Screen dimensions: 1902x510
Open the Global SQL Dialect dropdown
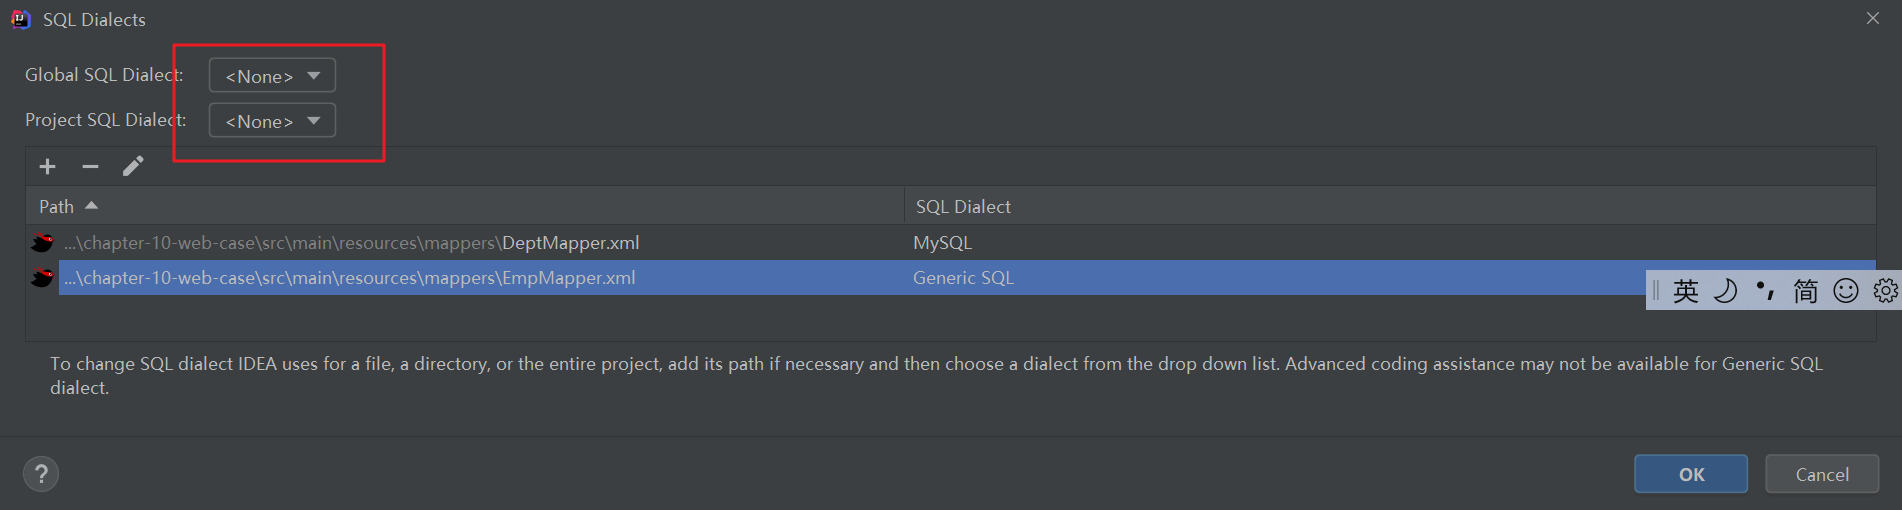coord(272,76)
